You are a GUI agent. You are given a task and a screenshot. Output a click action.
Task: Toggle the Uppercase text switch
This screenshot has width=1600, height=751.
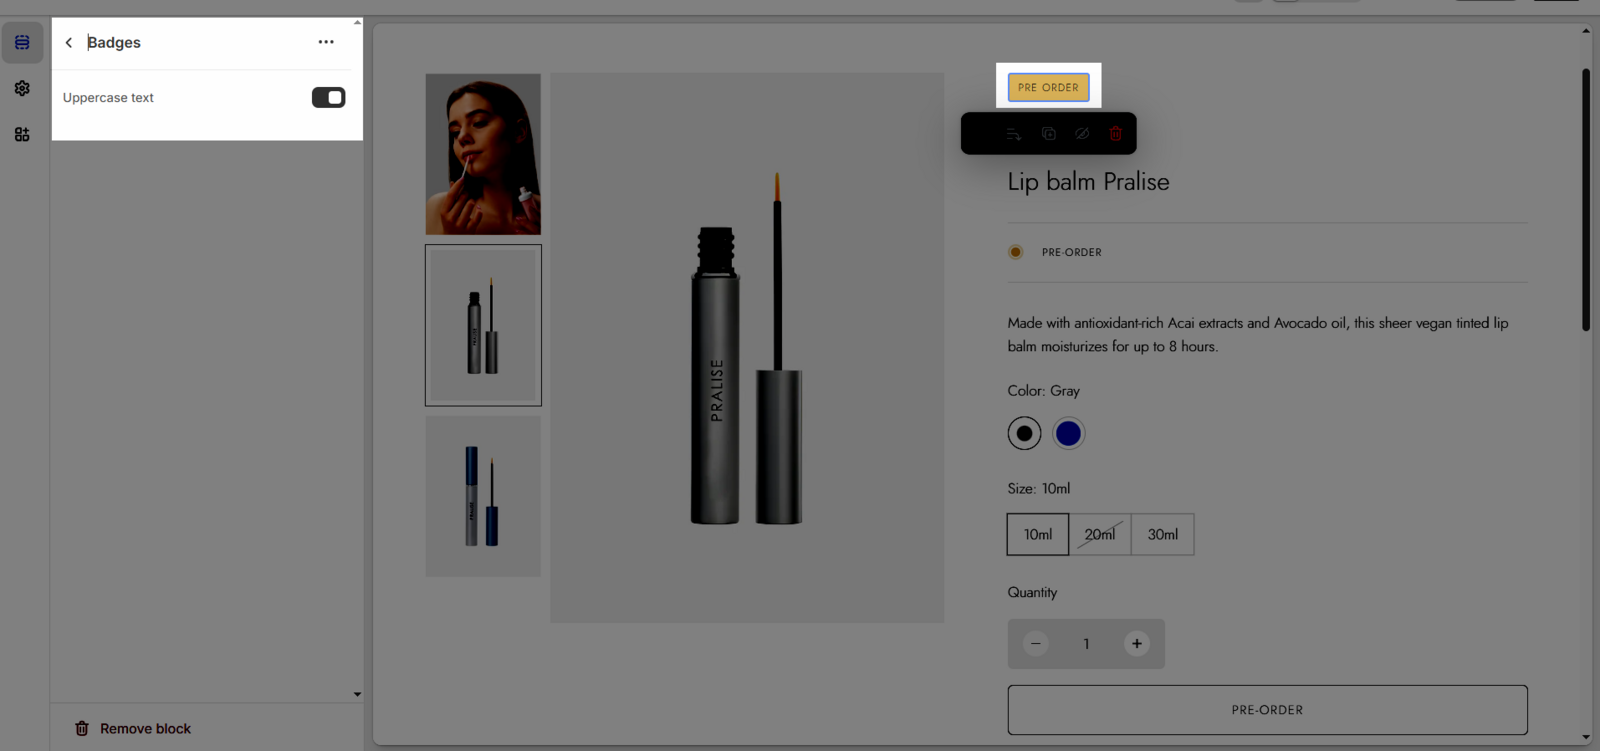click(328, 98)
